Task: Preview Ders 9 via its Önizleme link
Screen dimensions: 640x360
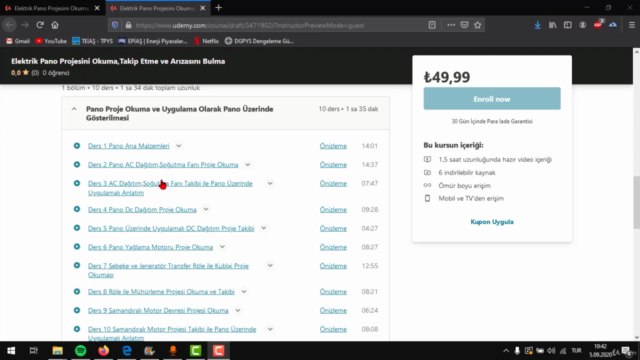Action: click(x=333, y=310)
